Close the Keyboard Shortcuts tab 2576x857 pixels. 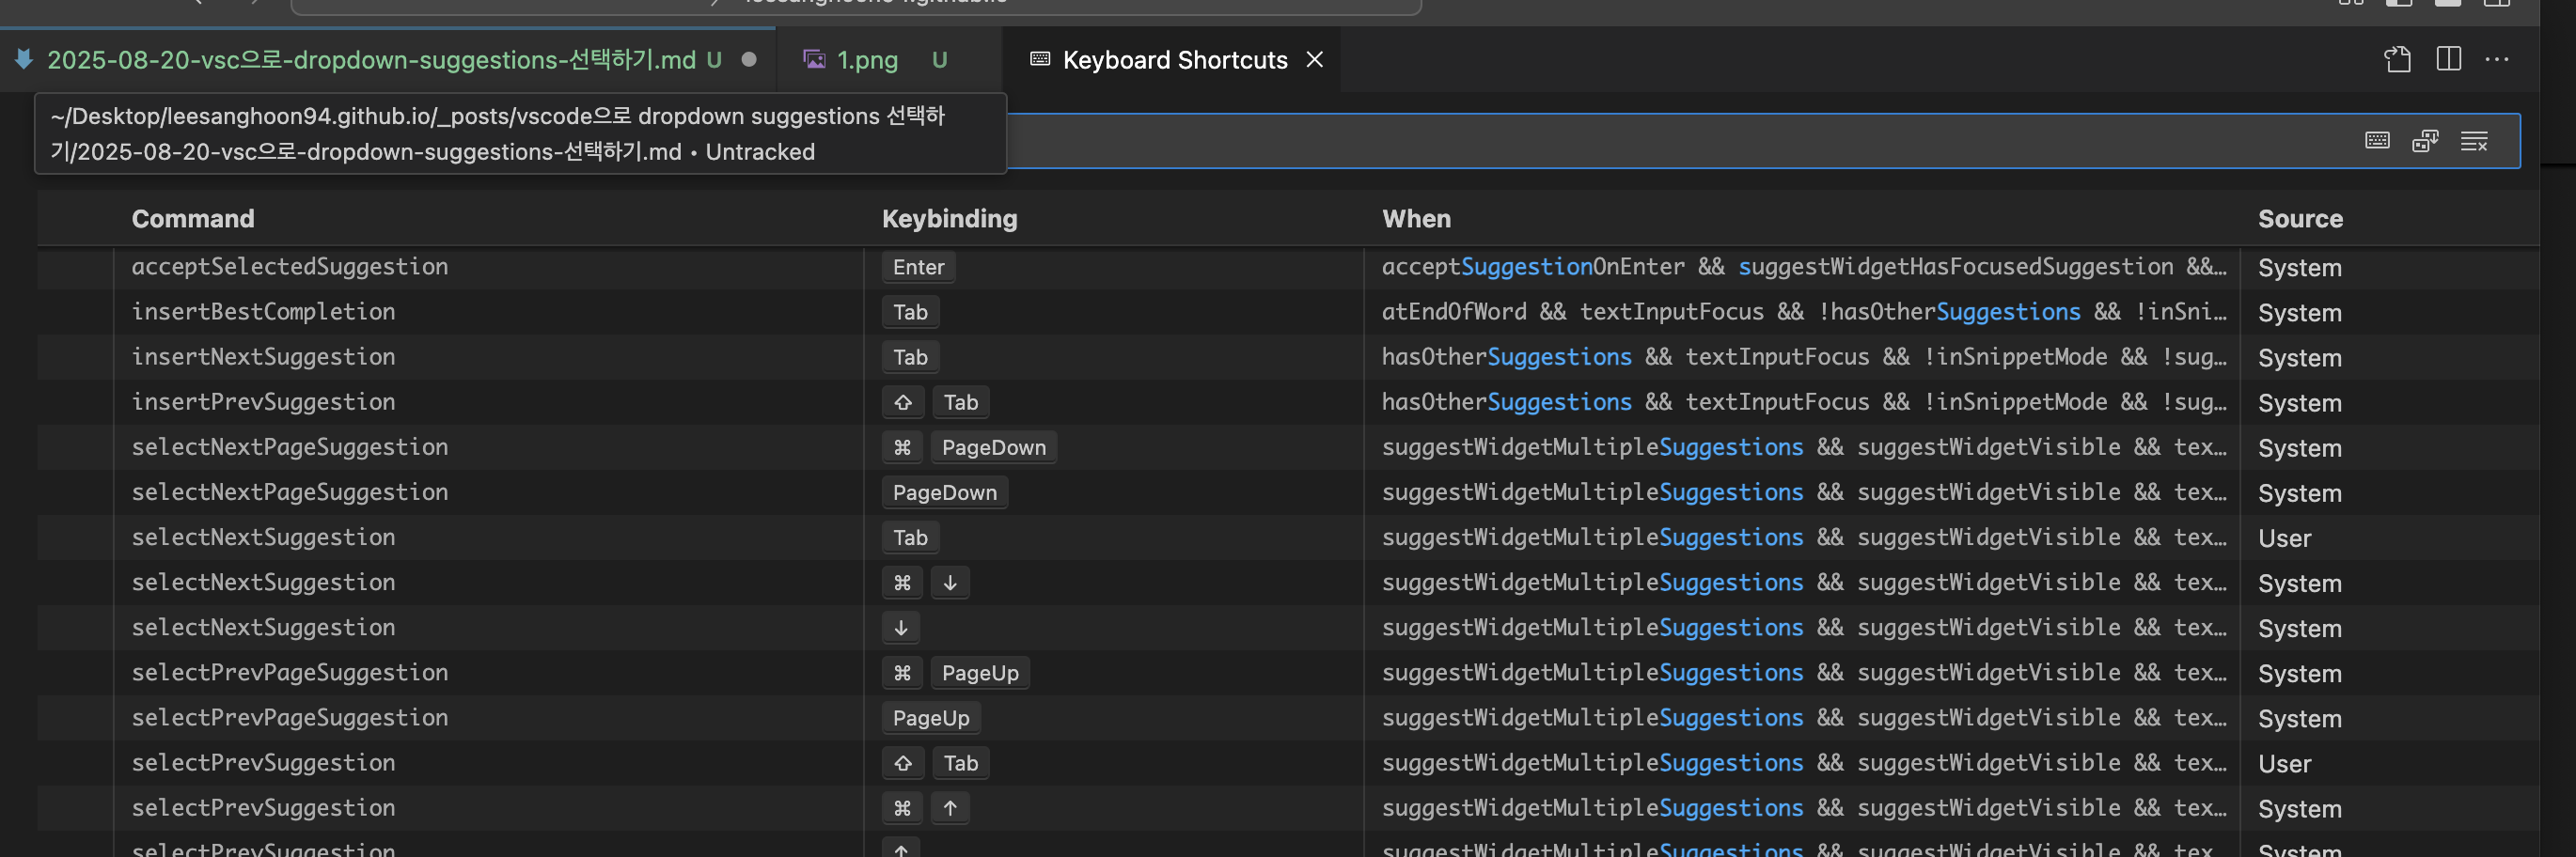[1315, 60]
